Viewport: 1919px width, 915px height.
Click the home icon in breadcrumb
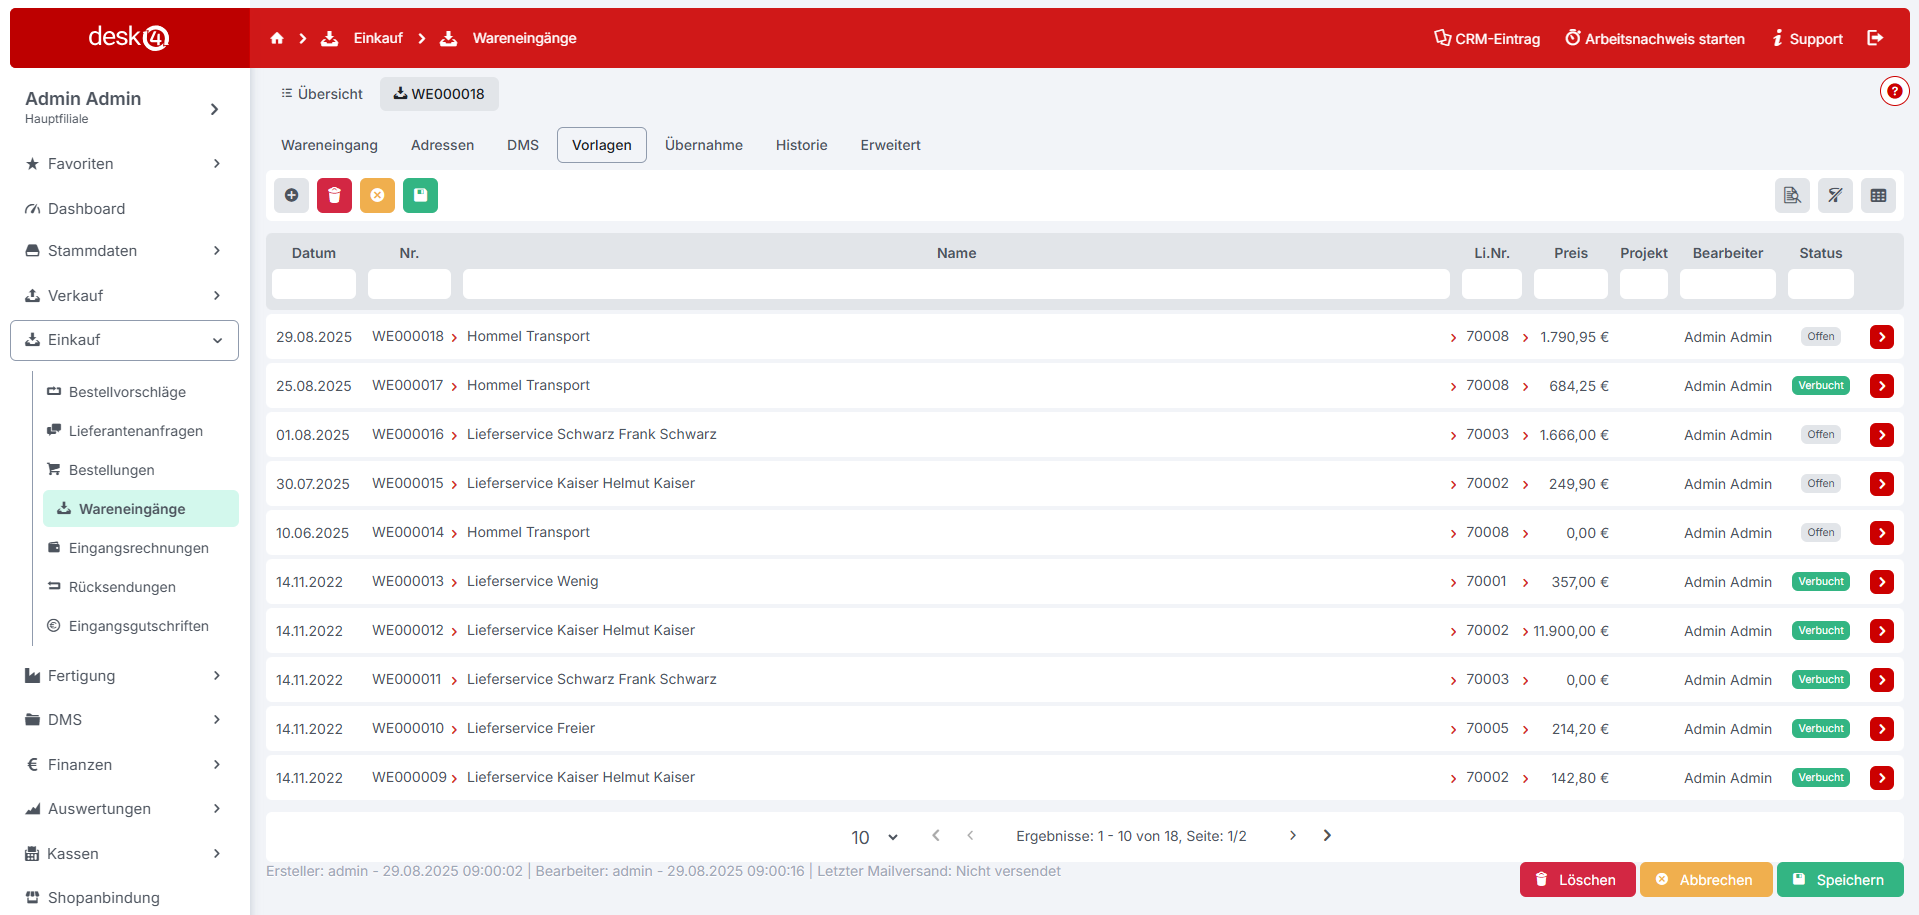277,38
